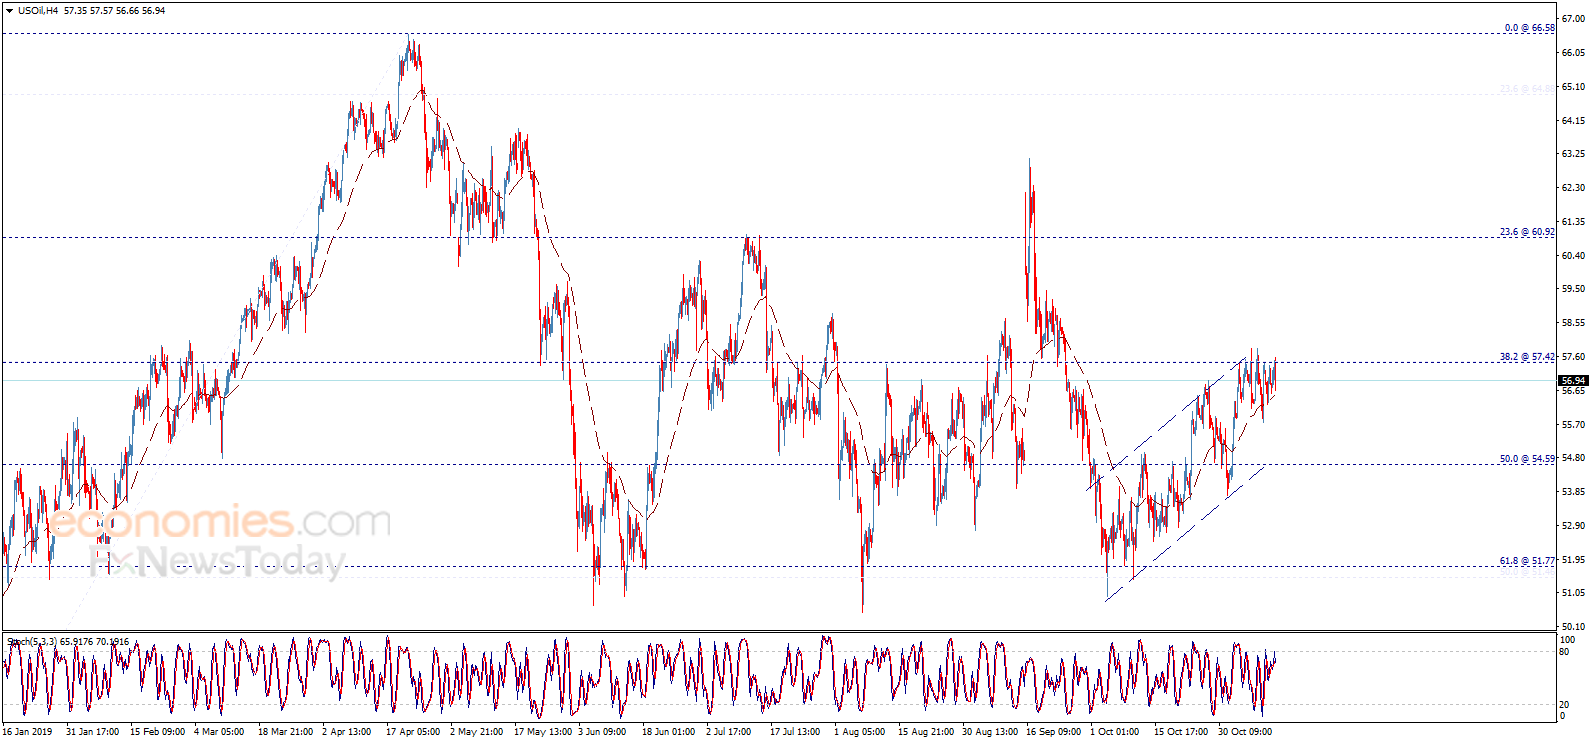Select the Fibonacci label 50.0 @ 54.59
Image resolution: width=1596 pixels, height=743 pixels.
(x=1527, y=459)
